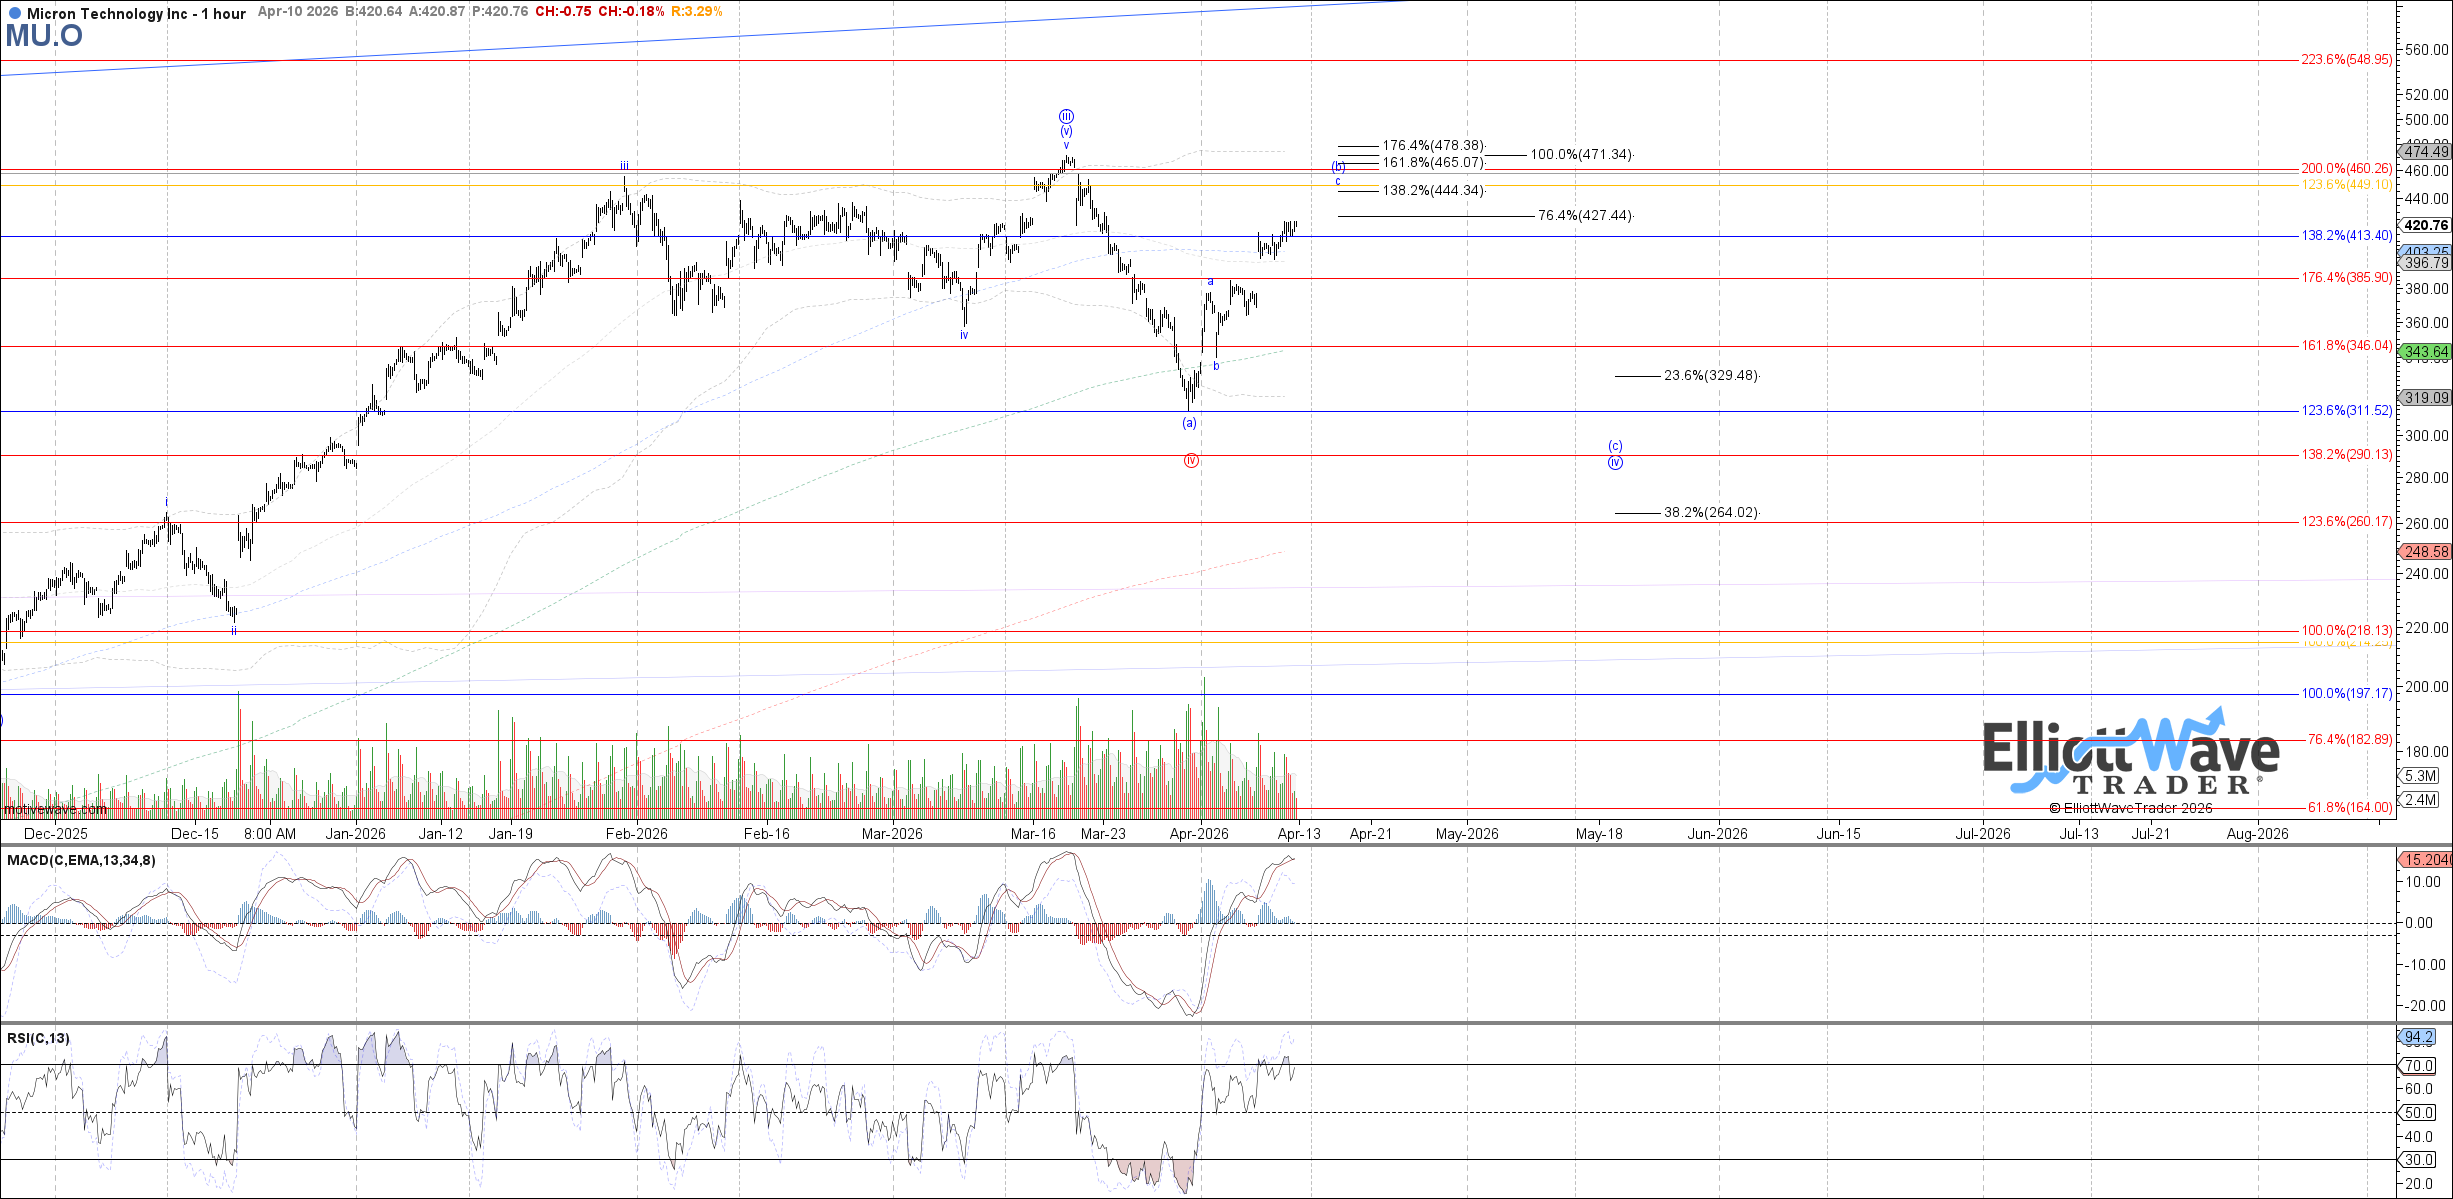Click the blue circle icon beside Micron title

[x=13, y=14]
